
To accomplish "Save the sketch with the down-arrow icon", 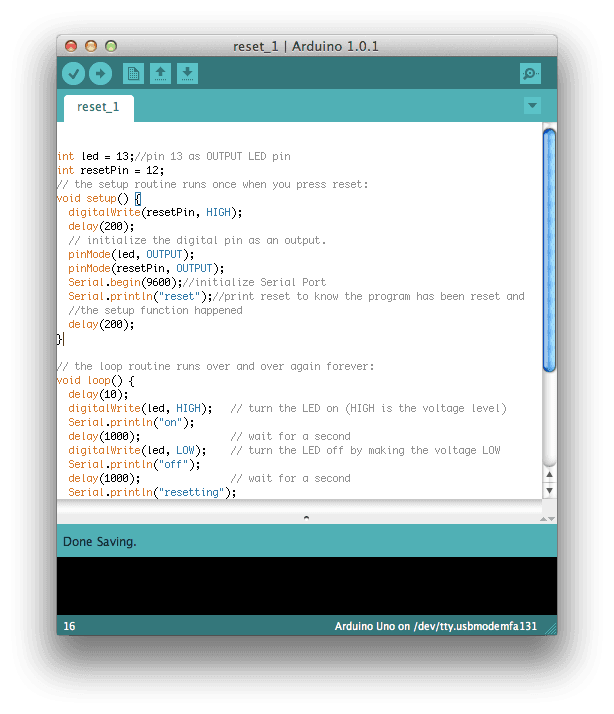I will pyautogui.click(x=187, y=73).
